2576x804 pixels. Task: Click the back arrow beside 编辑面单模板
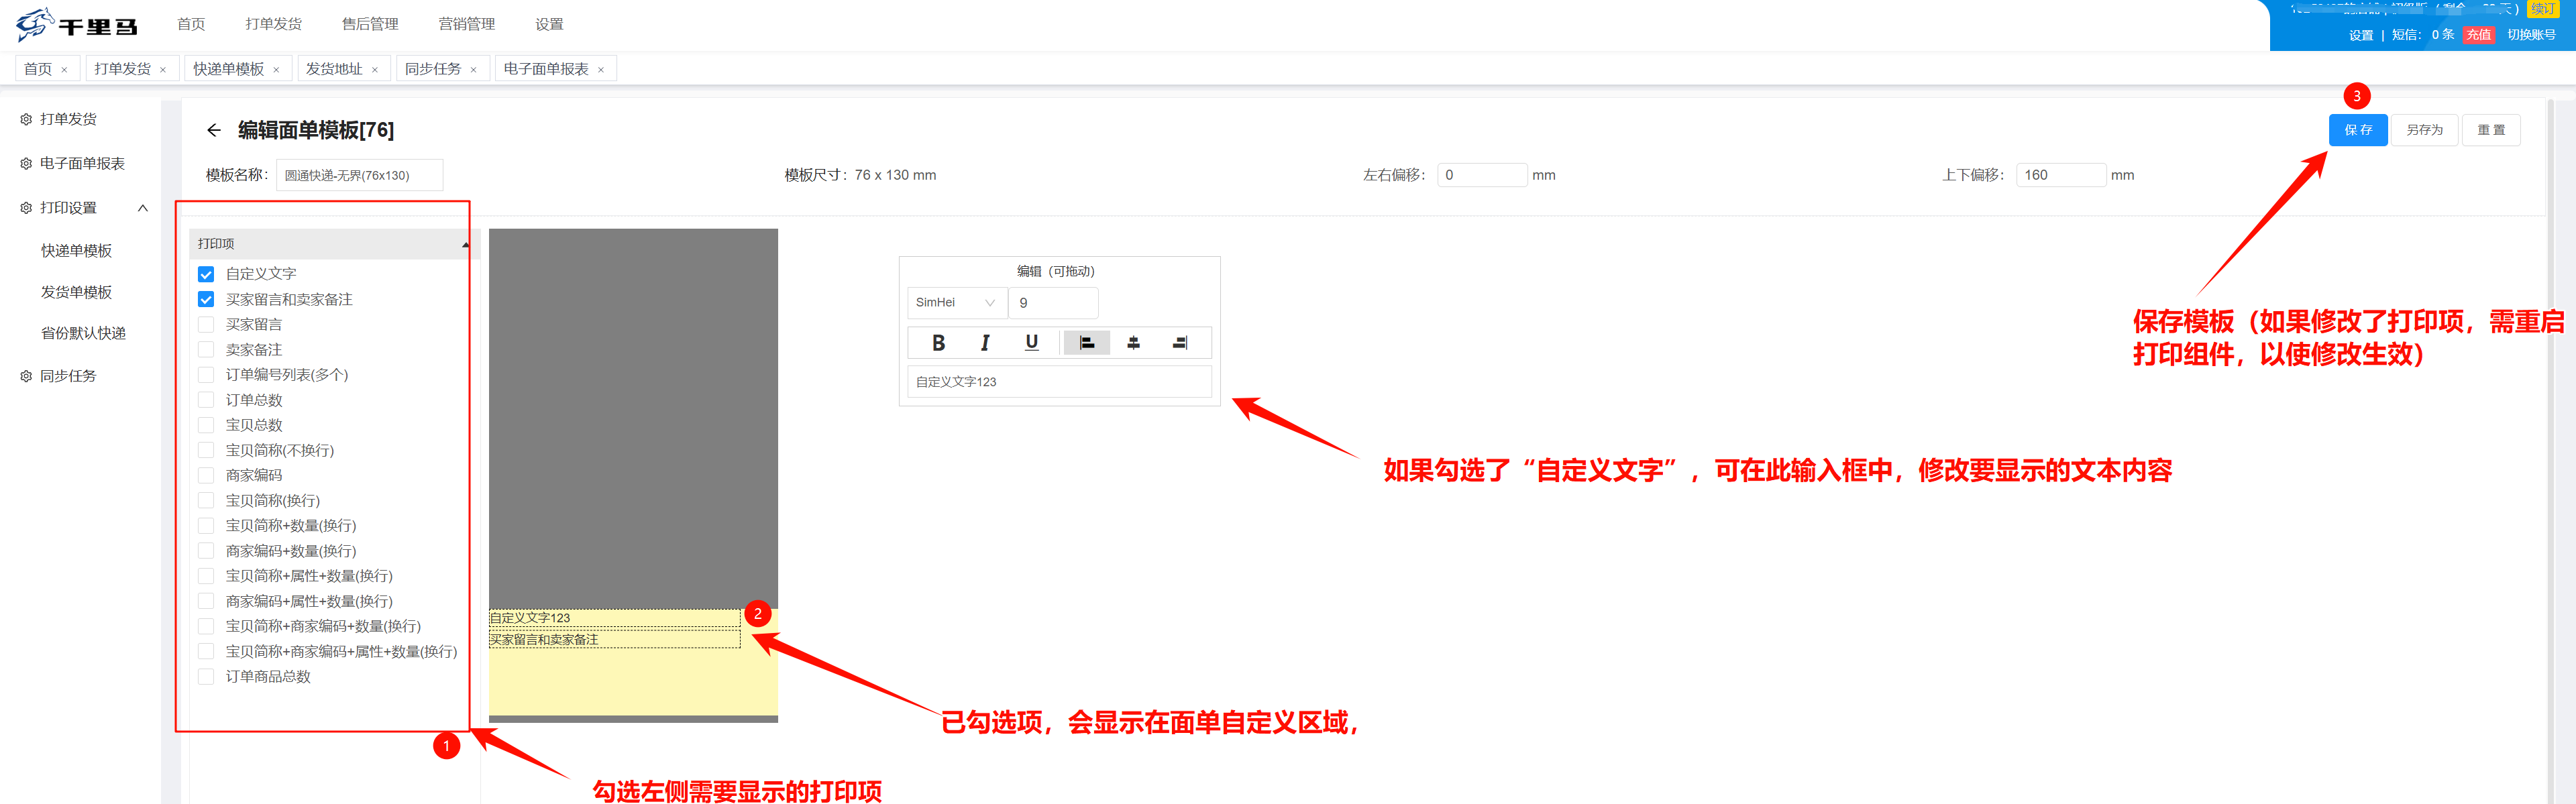[x=214, y=130]
